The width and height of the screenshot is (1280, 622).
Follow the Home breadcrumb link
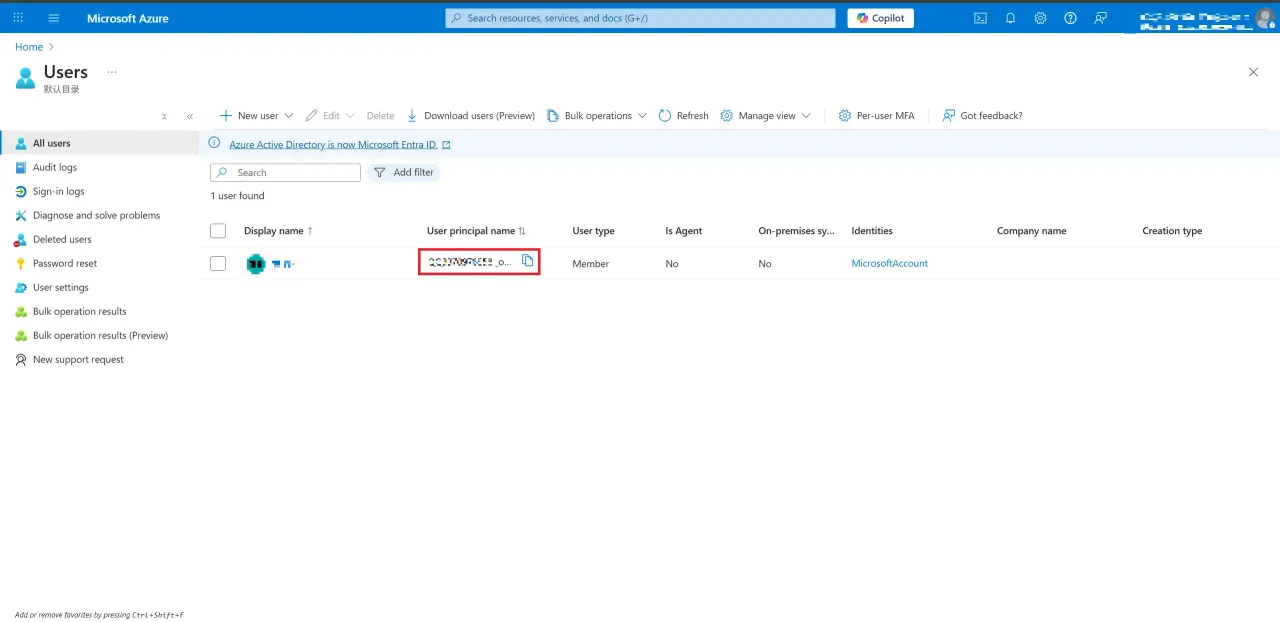tap(29, 47)
